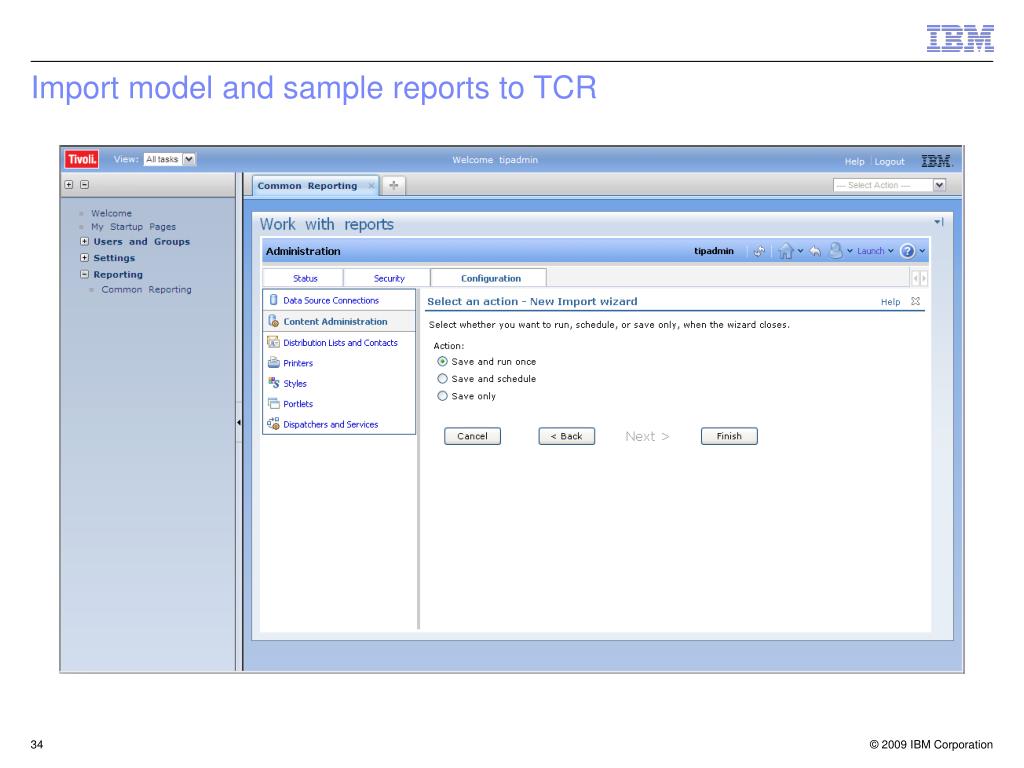Viewport: 1024px width, 768px height.
Task: Click the expand-all plus icon in navigation
Action: coord(69,185)
